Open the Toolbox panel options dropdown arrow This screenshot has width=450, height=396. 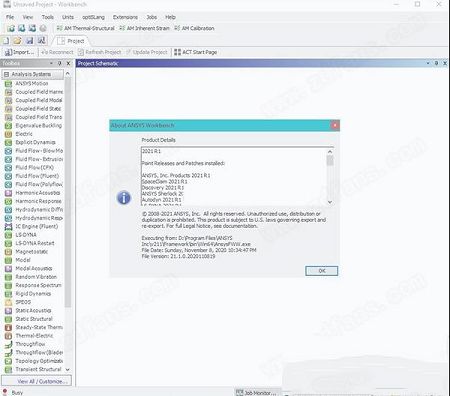(x=51, y=63)
